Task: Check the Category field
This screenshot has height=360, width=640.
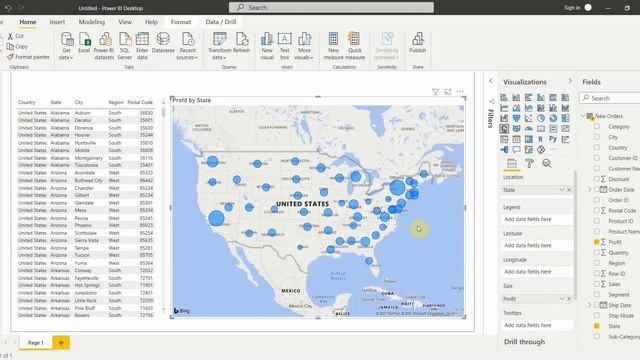Action: pos(597,127)
